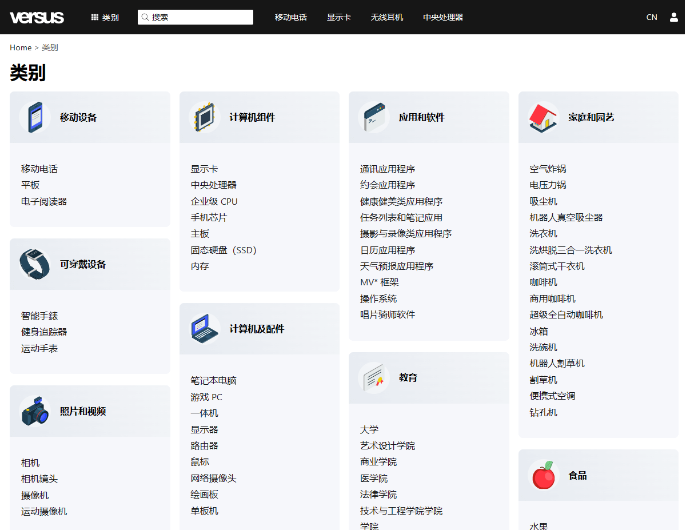The image size is (685, 532).
Task: Open the 类别 grid menu
Action: (x=105, y=17)
